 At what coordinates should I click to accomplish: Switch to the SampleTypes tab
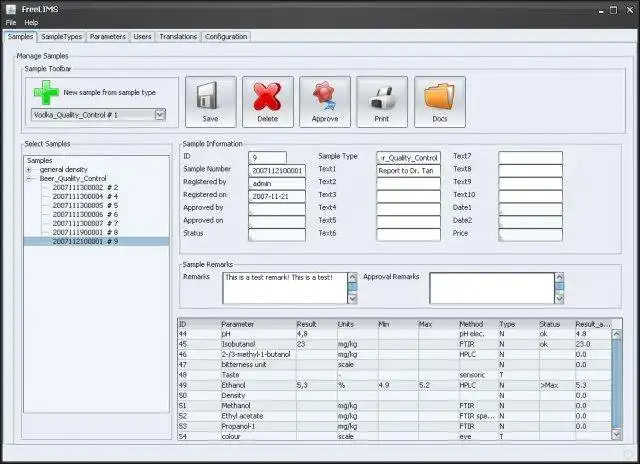click(61, 37)
